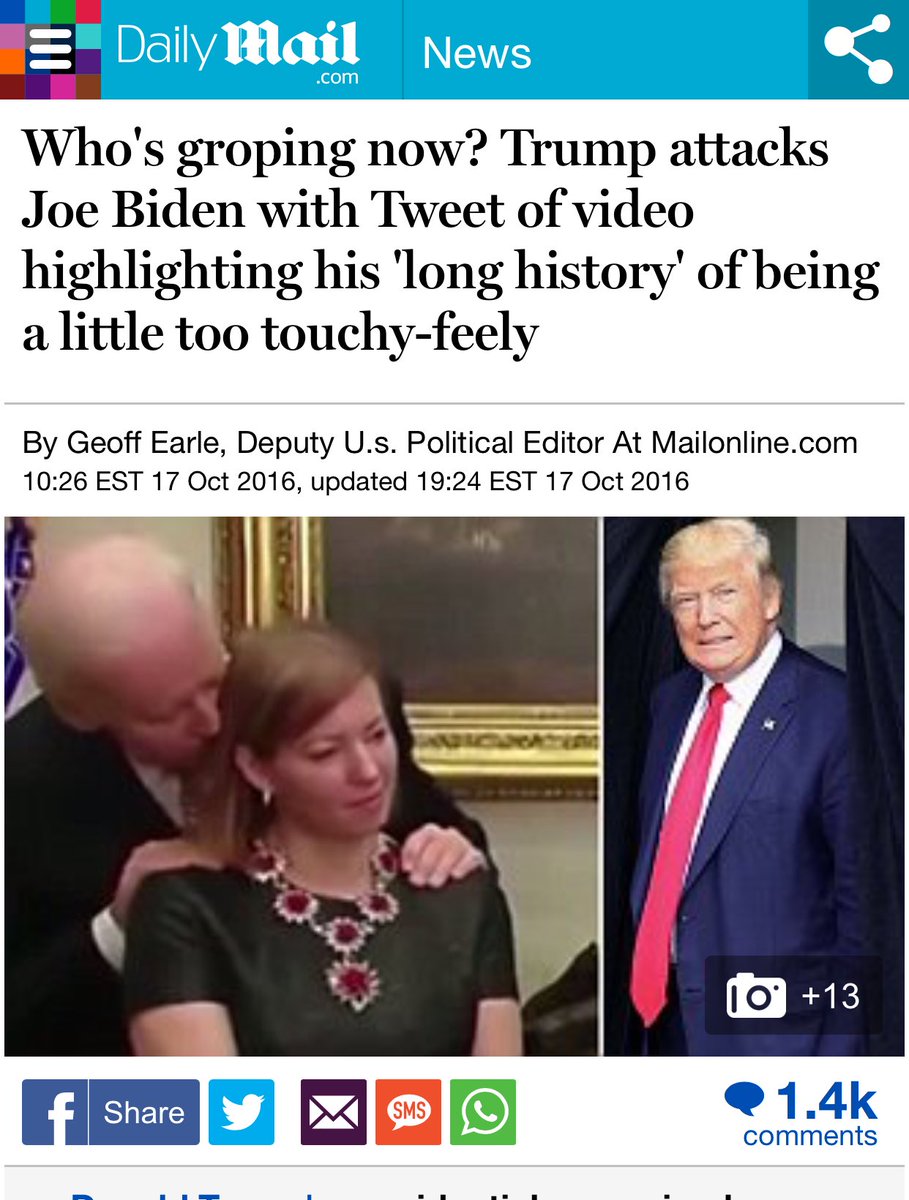The image size is (909, 1200).
Task: View the photo of woman wearing red necklace
Action: click(x=301, y=786)
